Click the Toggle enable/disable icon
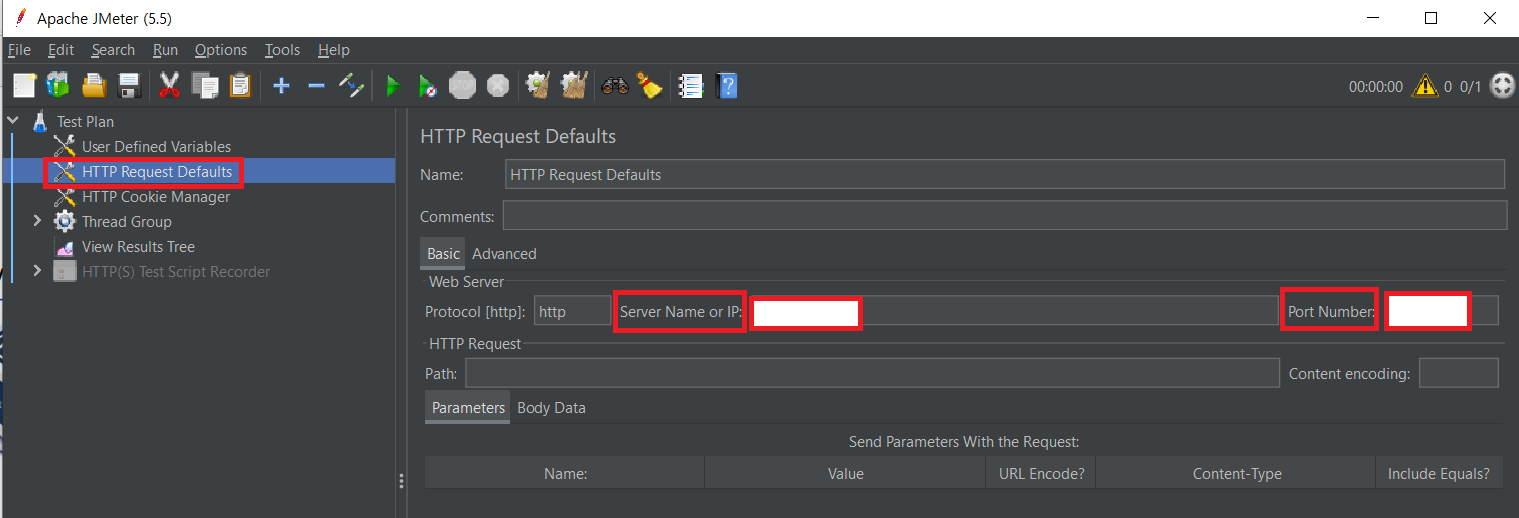 [351, 86]
